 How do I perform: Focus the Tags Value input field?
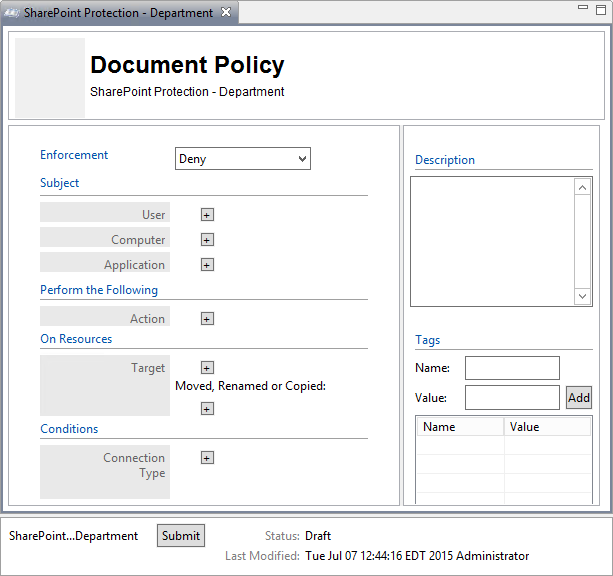[x=512, y=398]
